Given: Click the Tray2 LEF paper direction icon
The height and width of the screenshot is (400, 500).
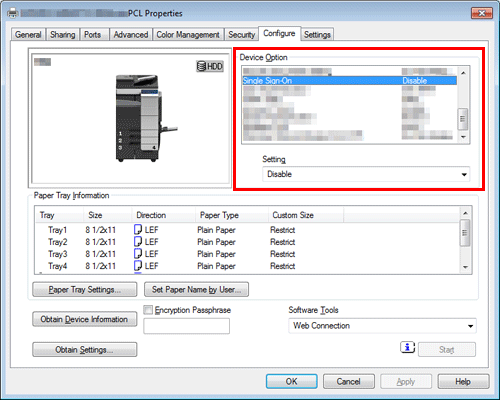Looking at the screenshot, I should [138, 242].
